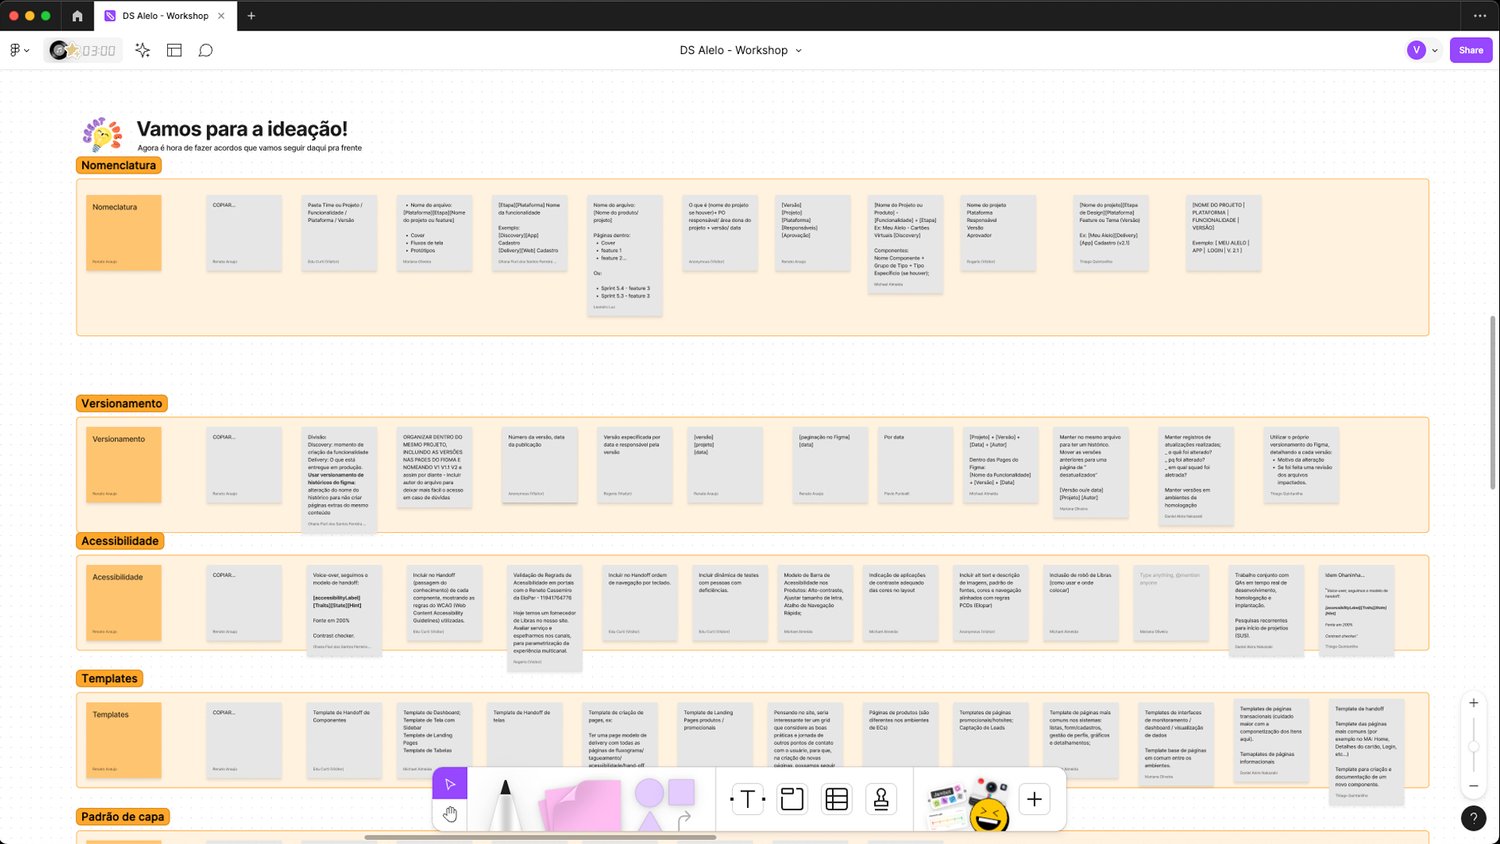Open more tools with plus button
The height and width of the screenshot is (844, 1500).
point(1034,799)
